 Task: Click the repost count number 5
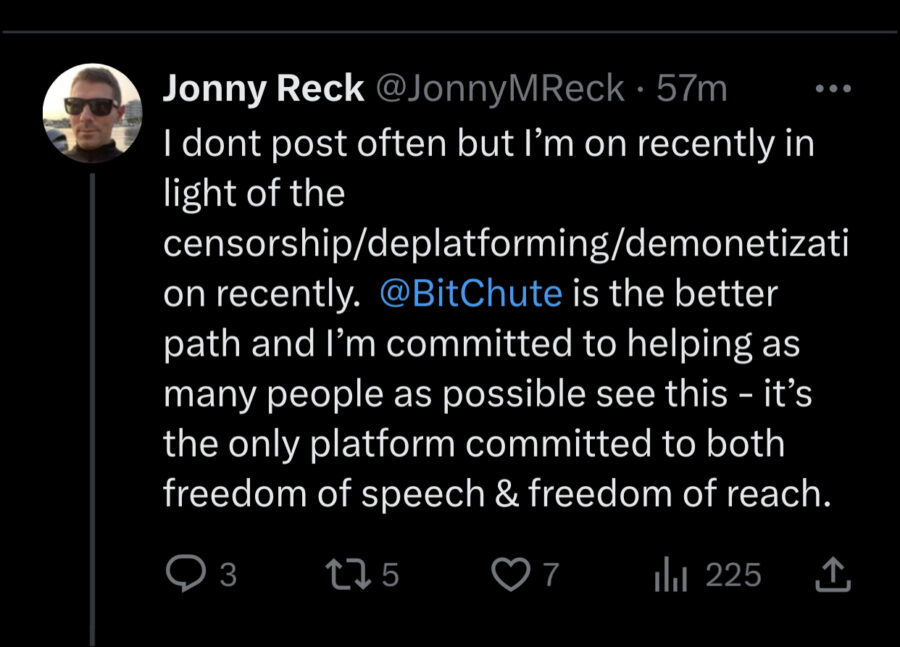click(x=390, y=575)
